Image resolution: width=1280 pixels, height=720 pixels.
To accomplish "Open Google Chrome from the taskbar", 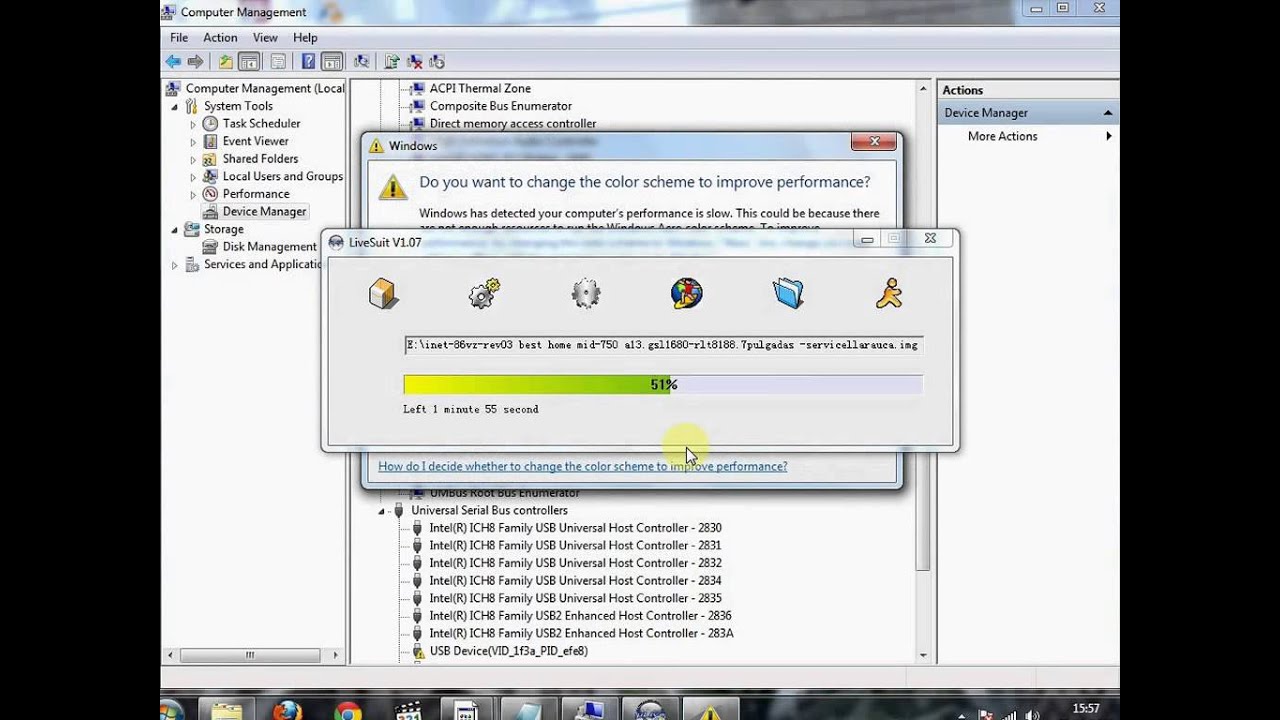I will (x=348, y=712).
